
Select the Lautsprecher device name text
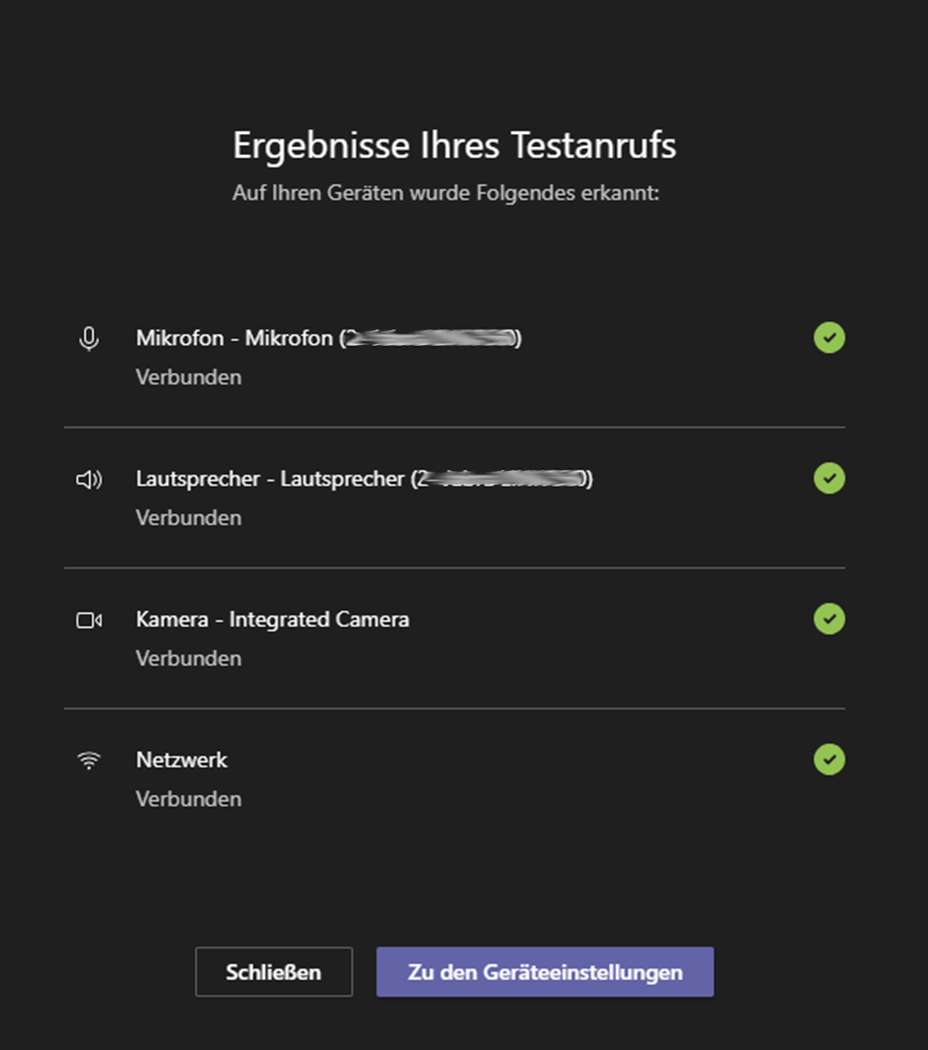(364, 479)
